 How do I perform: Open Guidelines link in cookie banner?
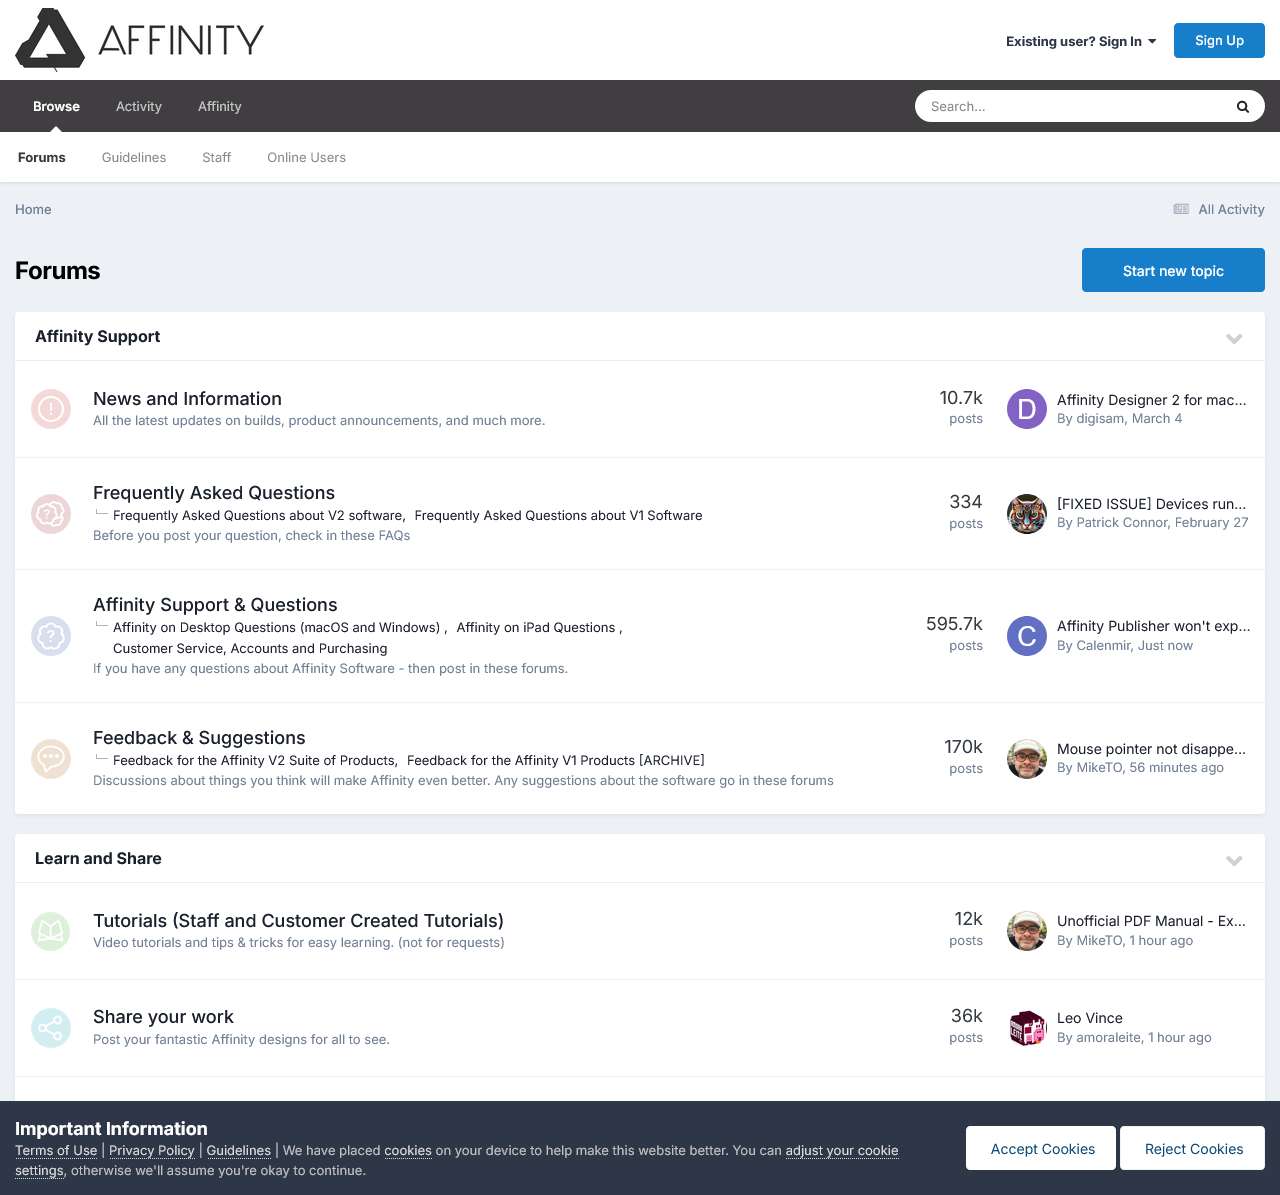239,1150
